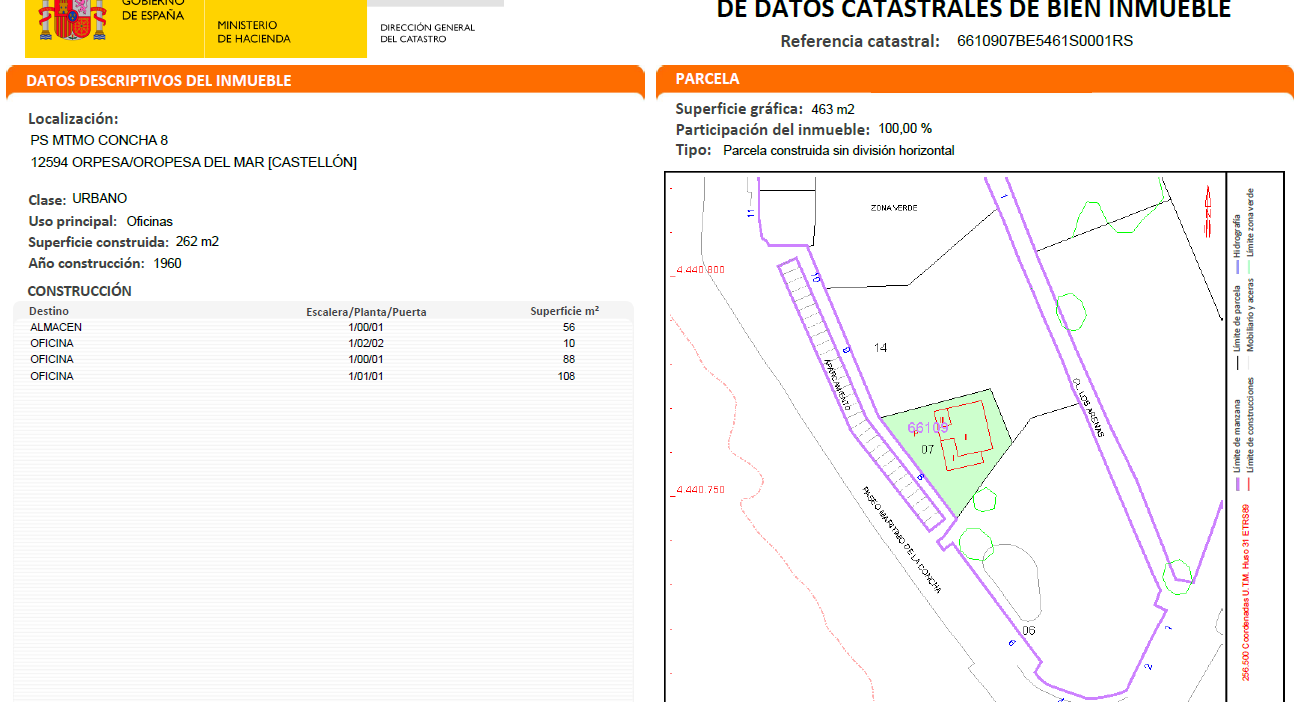
Task: Click the 'CONSTRUCCIÓN' subsection title
Action: pos(79,291)
